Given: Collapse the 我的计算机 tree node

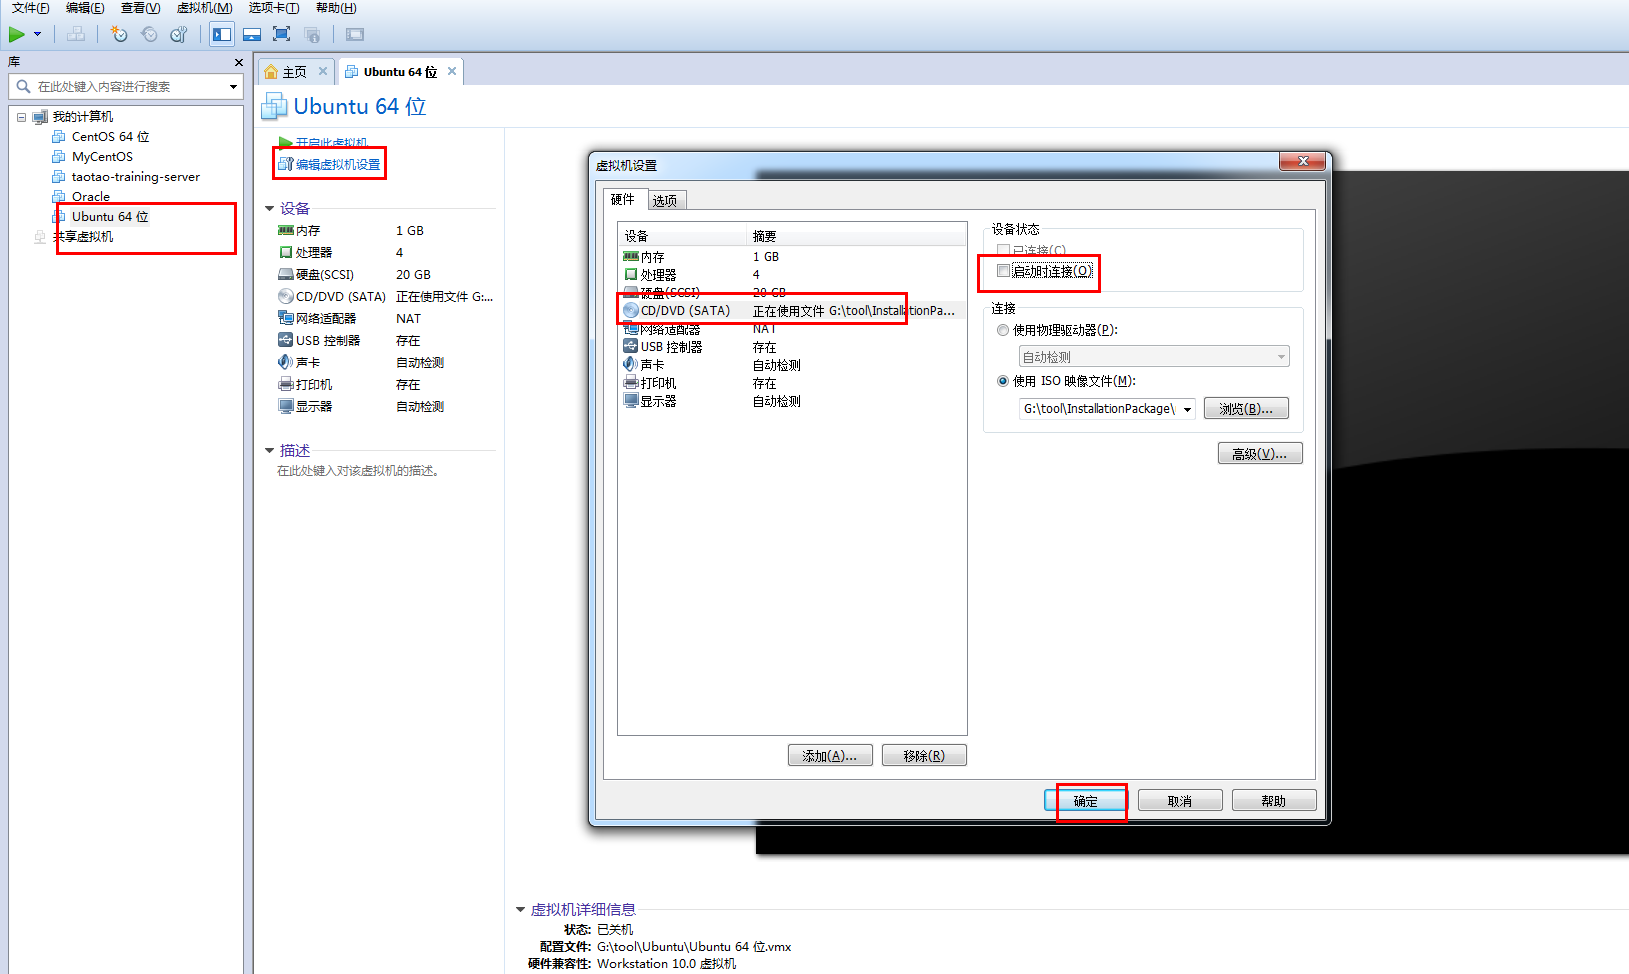Looking at the screenshot, I should point(21,117).
